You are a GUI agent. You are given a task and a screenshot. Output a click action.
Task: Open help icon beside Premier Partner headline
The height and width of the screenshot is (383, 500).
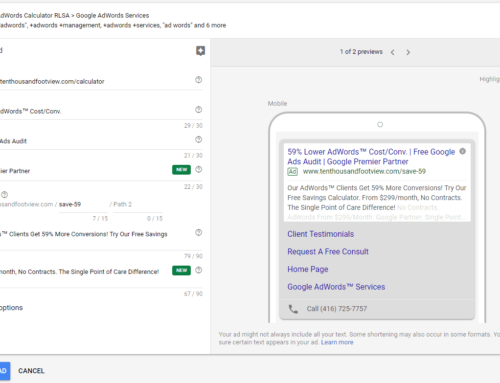pos(199,169)
